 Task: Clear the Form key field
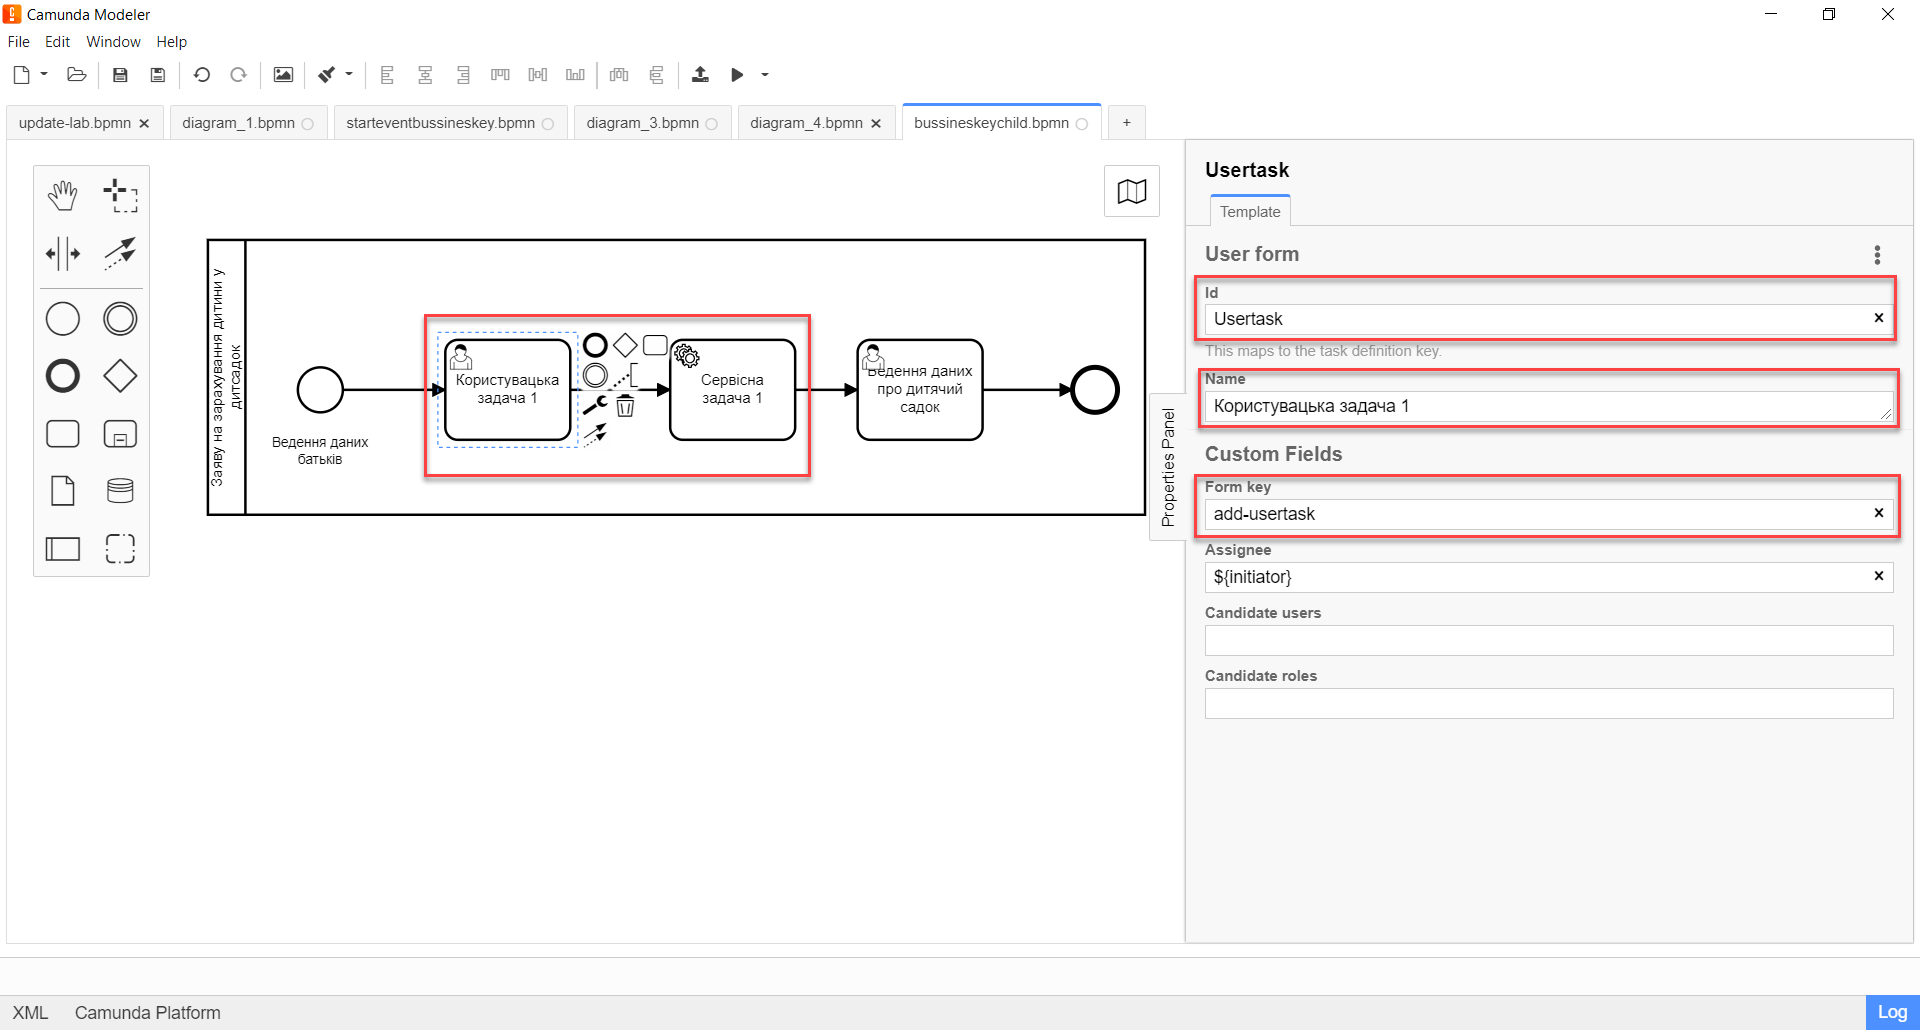(x=1879, y=513)
